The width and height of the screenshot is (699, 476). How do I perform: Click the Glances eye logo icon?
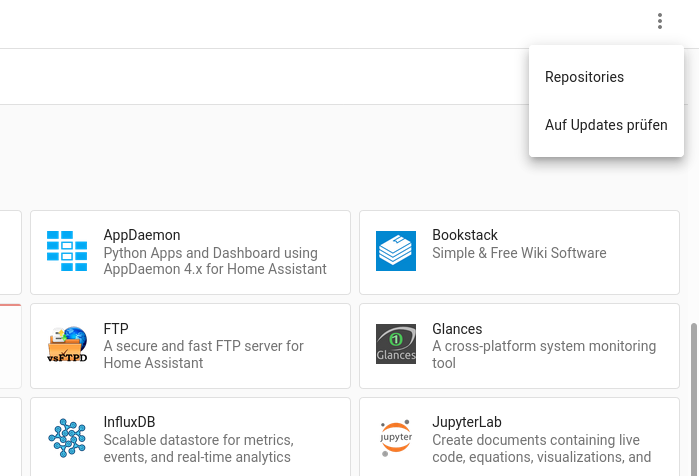396,344
